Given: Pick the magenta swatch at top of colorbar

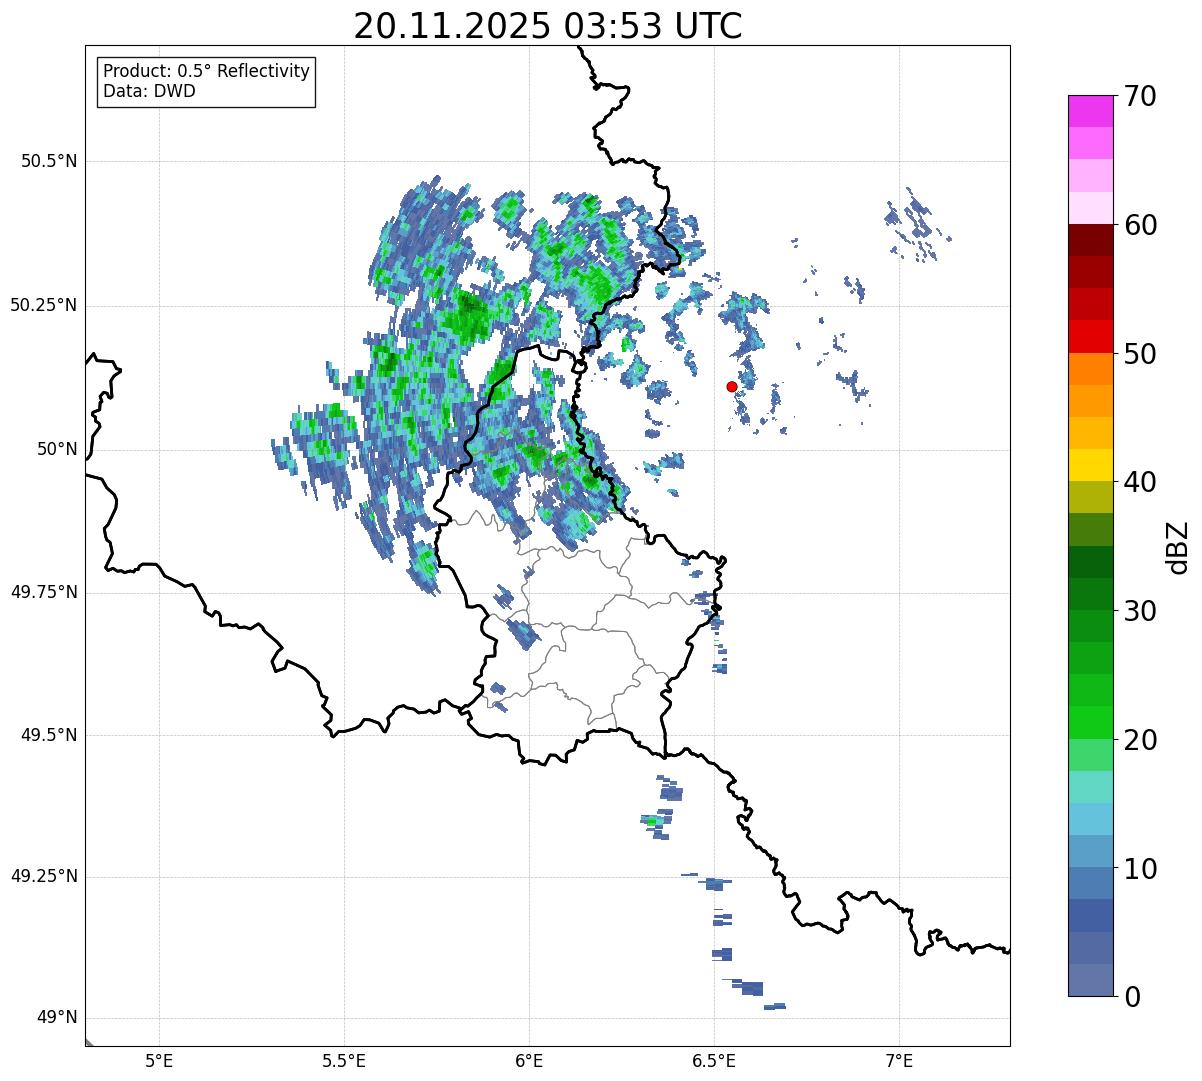Looking at the screenshot, I should coord(1090,111).
